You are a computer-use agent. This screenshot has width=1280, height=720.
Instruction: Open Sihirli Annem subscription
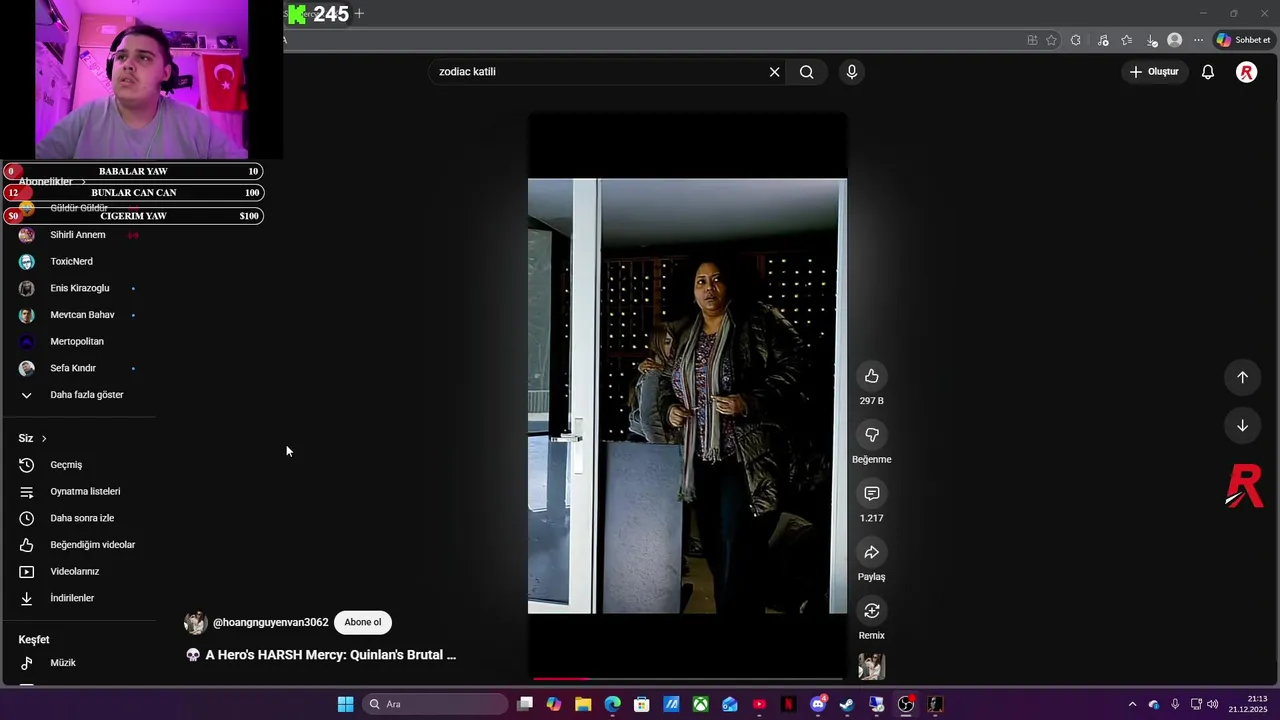tap(78, 235)
